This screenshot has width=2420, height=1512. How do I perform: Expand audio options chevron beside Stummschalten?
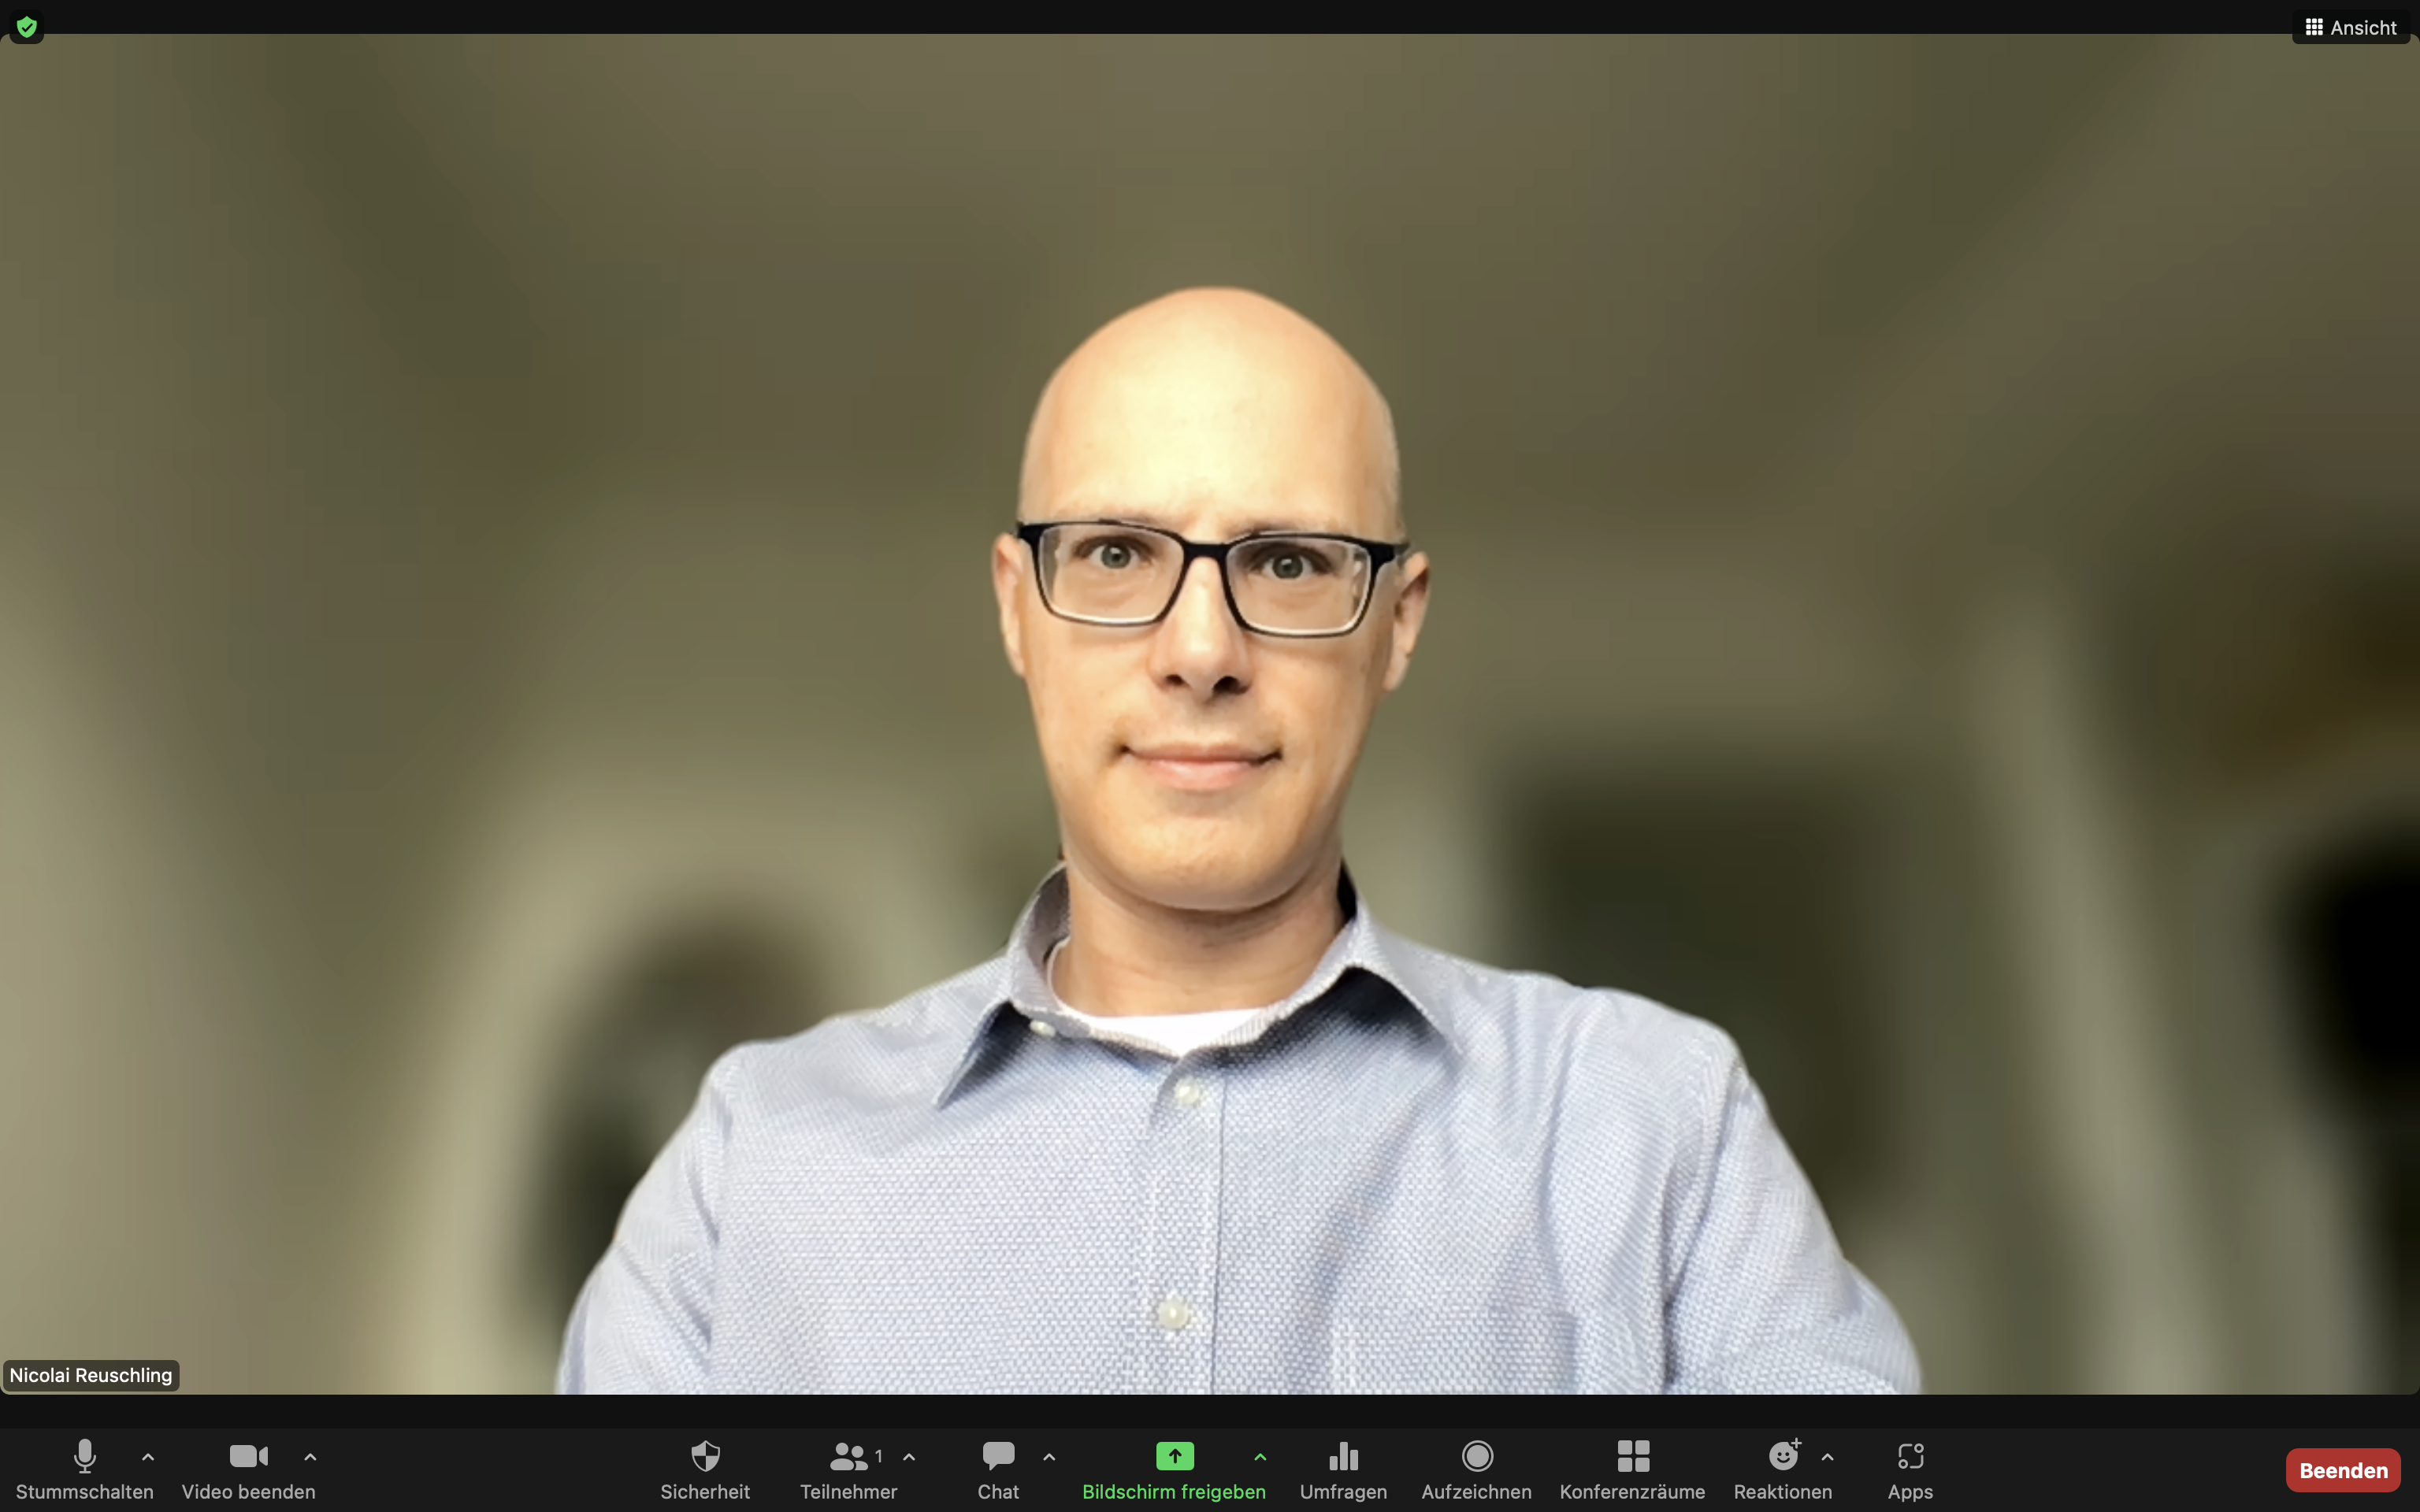(x=148, y=1457)
